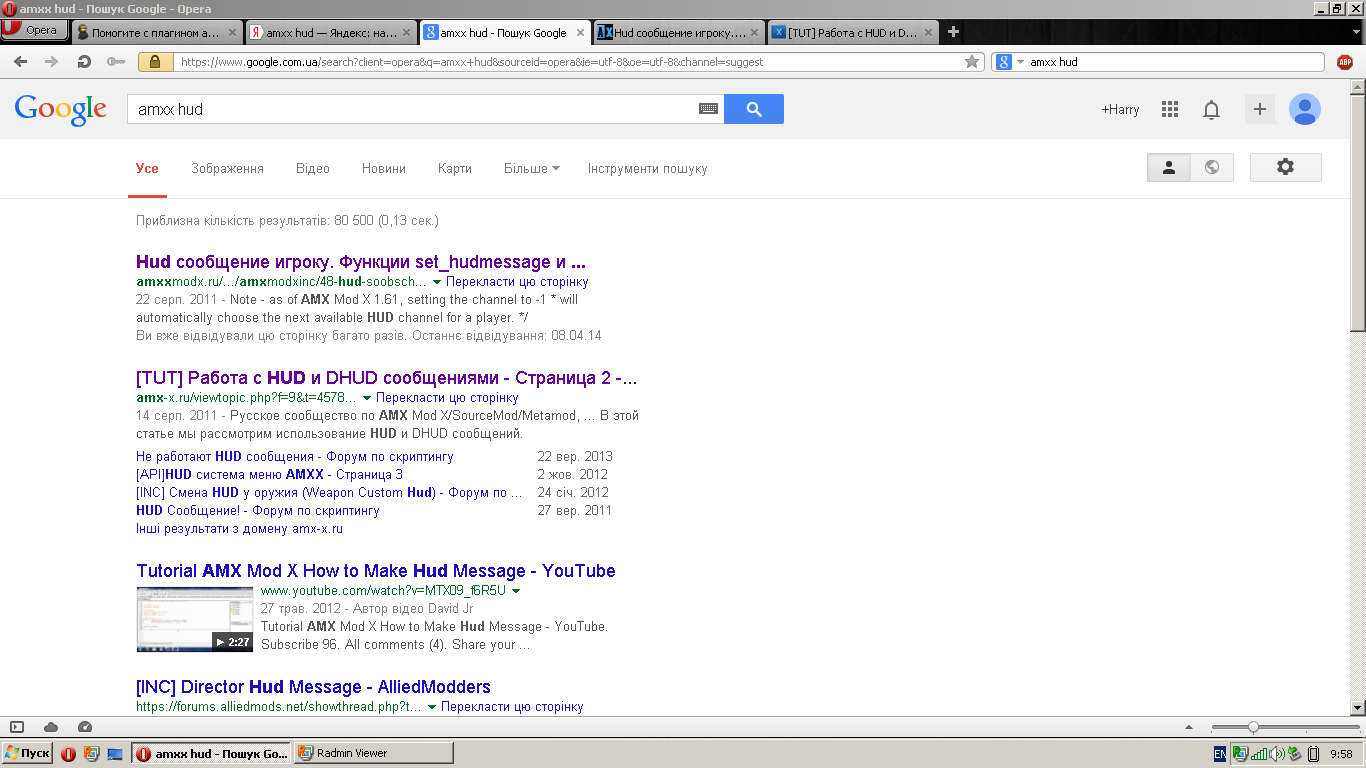Launch Opera from quick launch icon
1366x768 pixels.
click(x=68, y=753)
